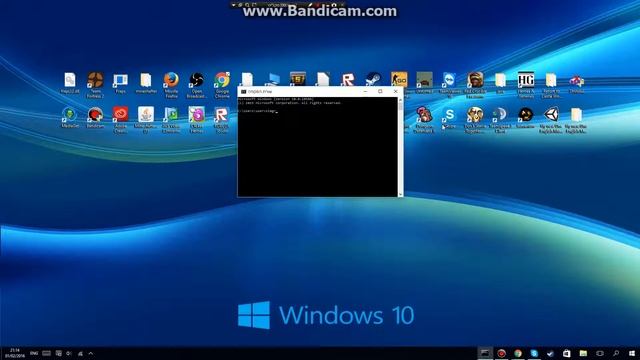
Task: Select the Skype desktop shortcut
Action: tap(449, 118)
